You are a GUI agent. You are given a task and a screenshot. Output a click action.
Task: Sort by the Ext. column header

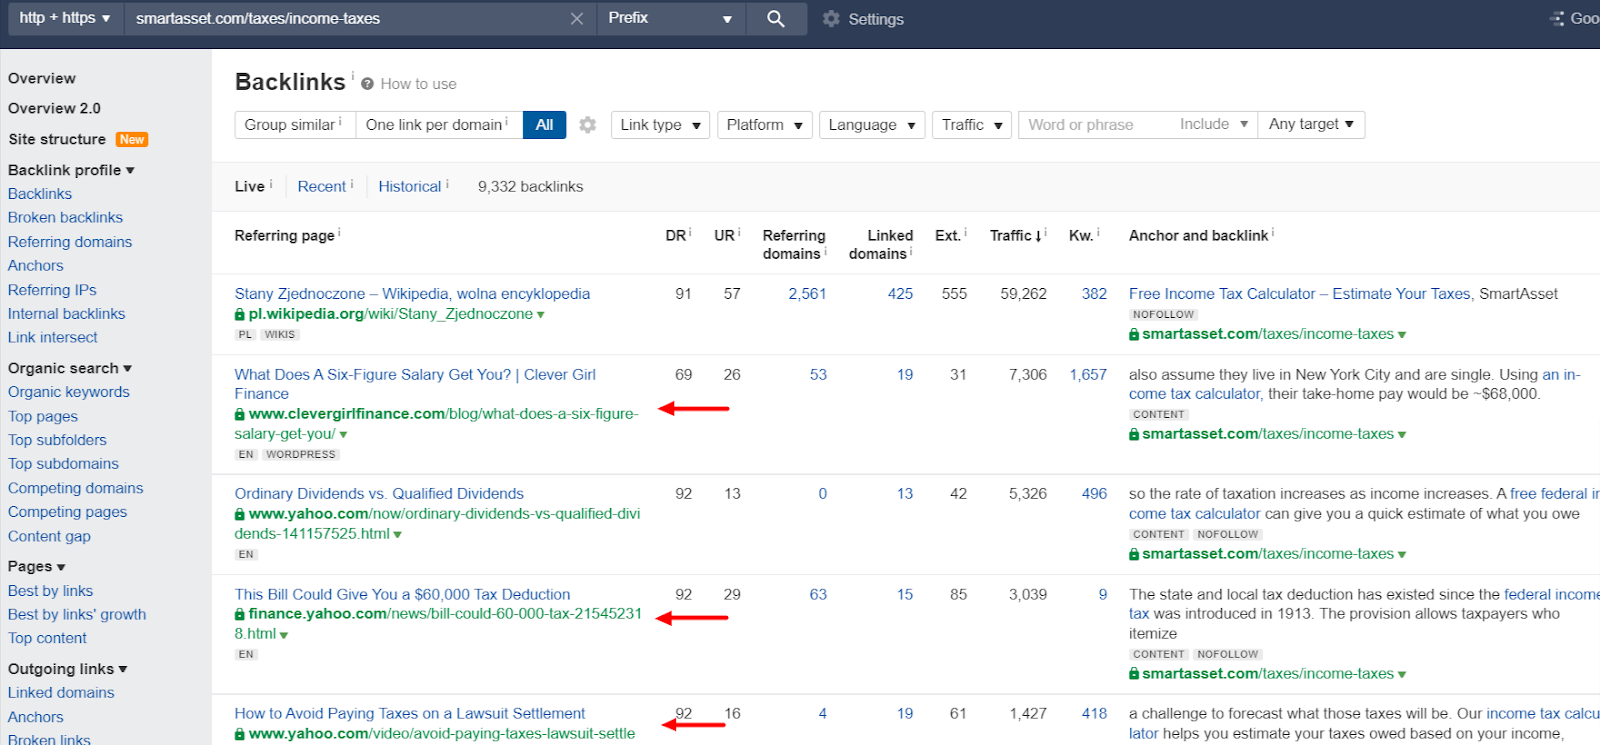pos(950,236)
